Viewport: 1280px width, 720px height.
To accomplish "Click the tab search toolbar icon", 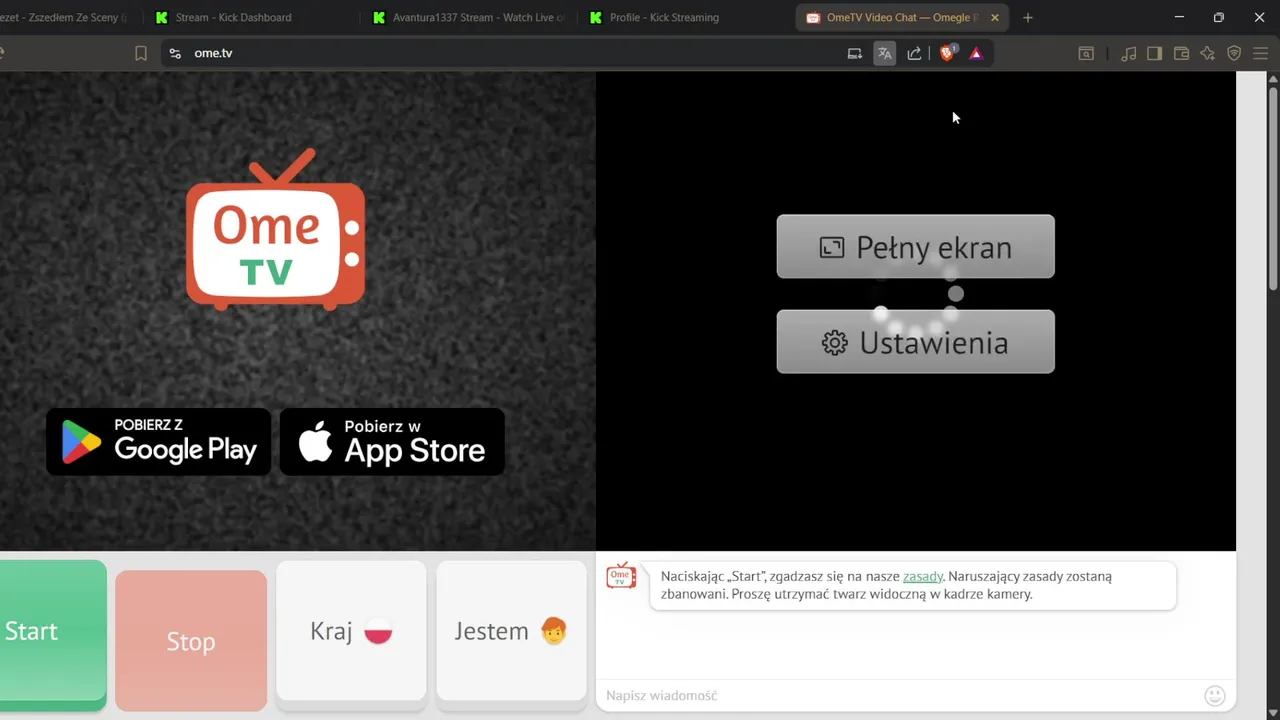I will pos(1086,54).
